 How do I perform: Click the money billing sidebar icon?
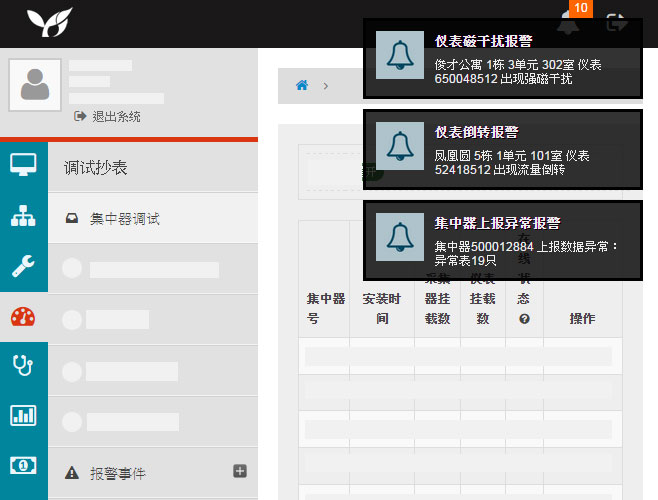coord(23,465)
